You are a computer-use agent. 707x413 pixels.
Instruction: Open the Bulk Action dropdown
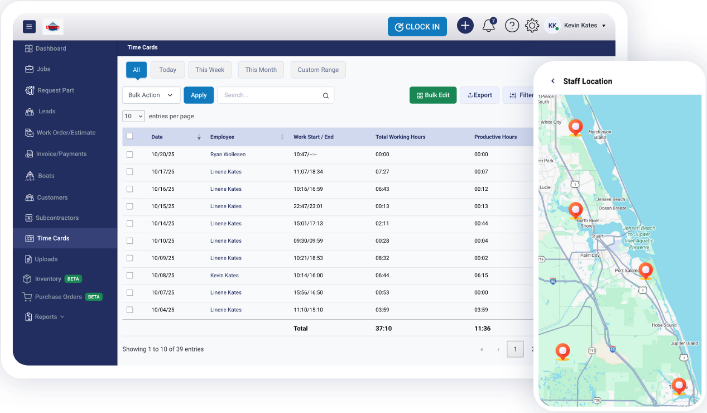tap(151, 95)
